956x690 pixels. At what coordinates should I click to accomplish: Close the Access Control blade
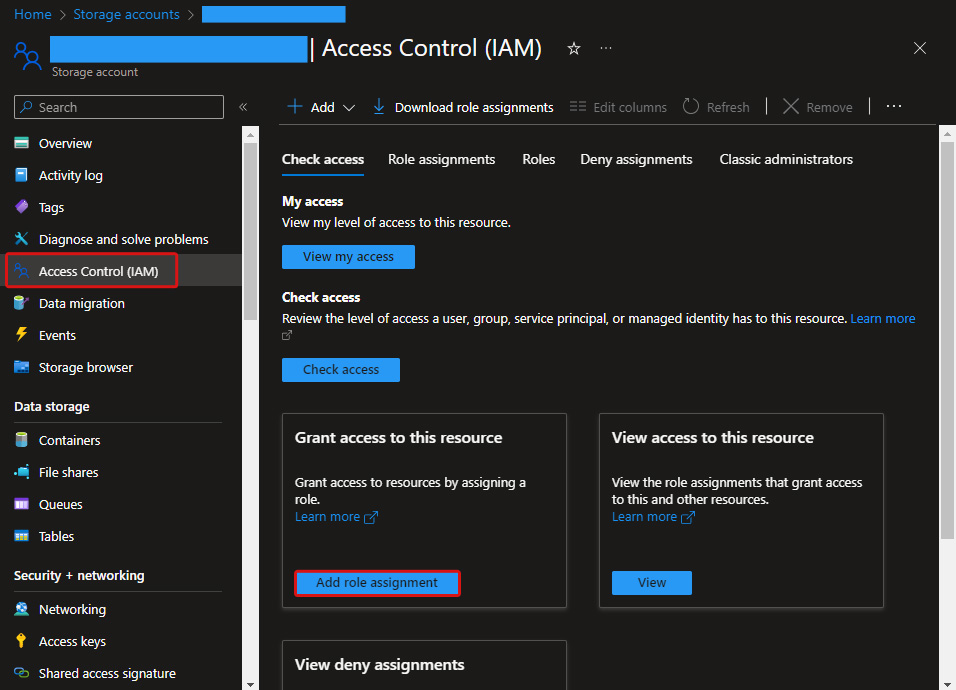point(919,48)
